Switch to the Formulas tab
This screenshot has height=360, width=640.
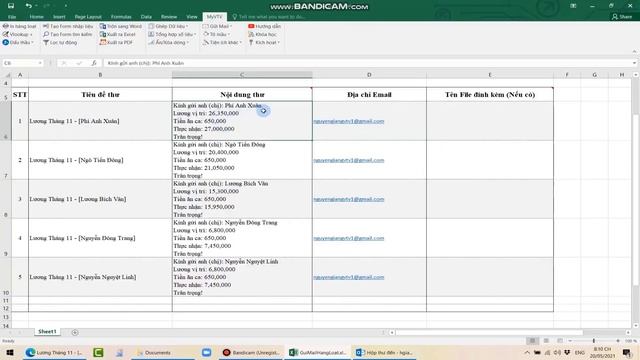click(121, 17)
